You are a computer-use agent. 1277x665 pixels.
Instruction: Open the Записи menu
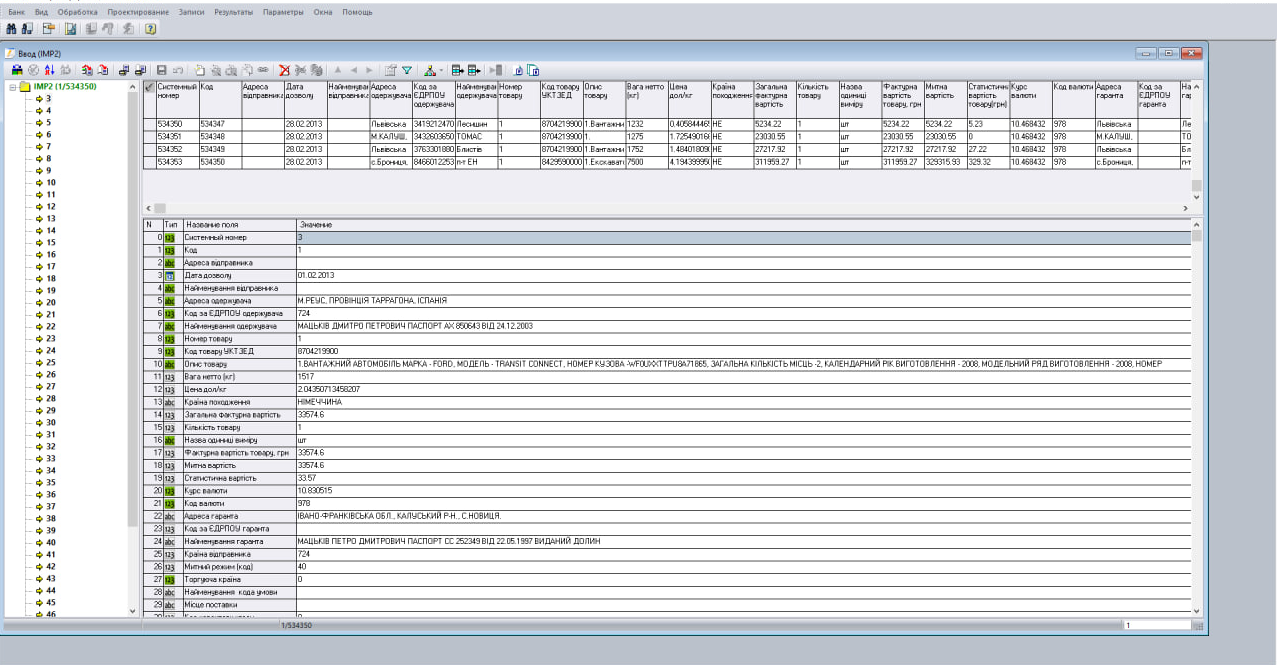(192, 12)
